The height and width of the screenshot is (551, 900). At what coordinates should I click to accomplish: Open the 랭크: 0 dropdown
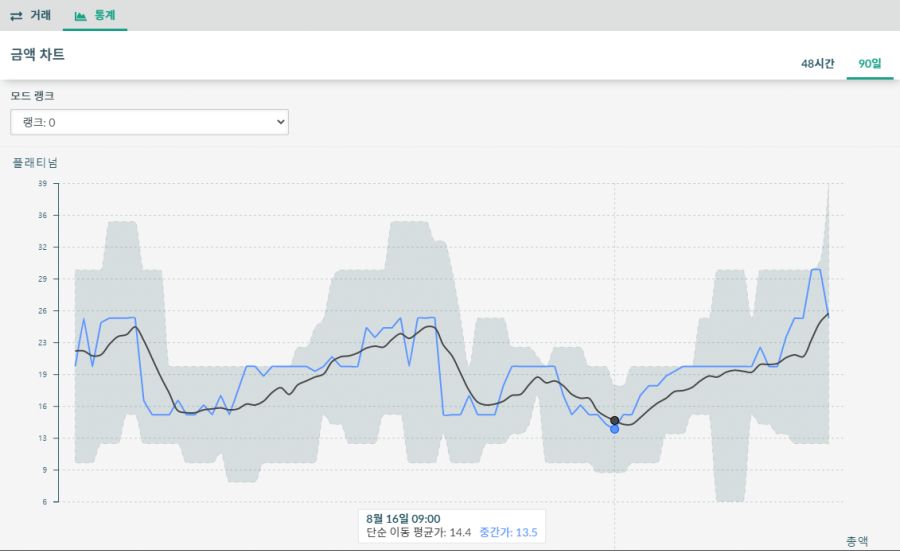pos(149,122)
